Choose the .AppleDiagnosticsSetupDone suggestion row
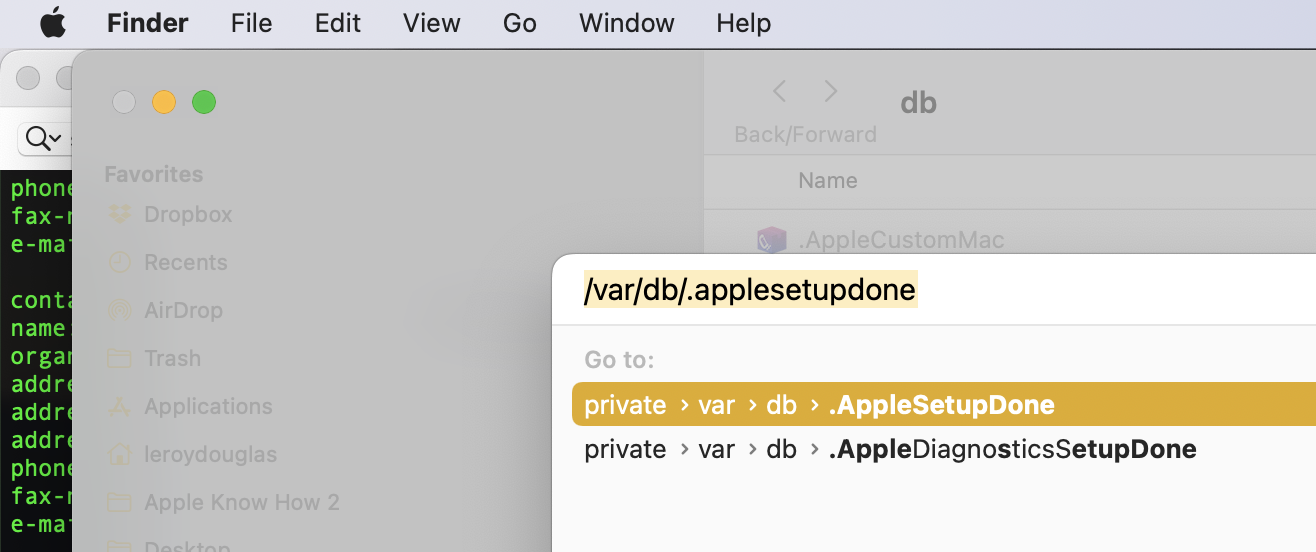The height and width of the screenshot is (552, 1316). (x=944, y=449)
